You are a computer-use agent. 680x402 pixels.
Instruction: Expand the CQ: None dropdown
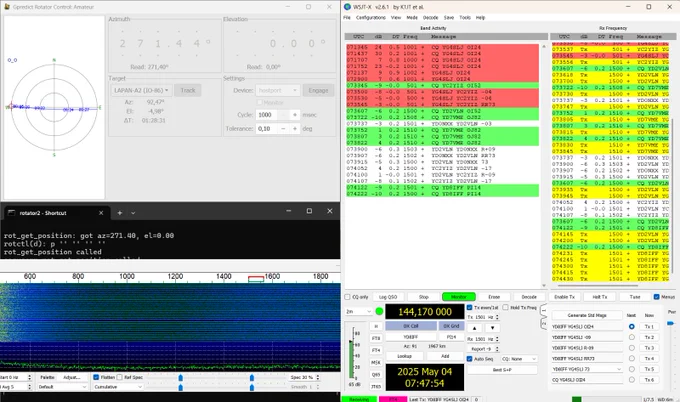[519, 359]
